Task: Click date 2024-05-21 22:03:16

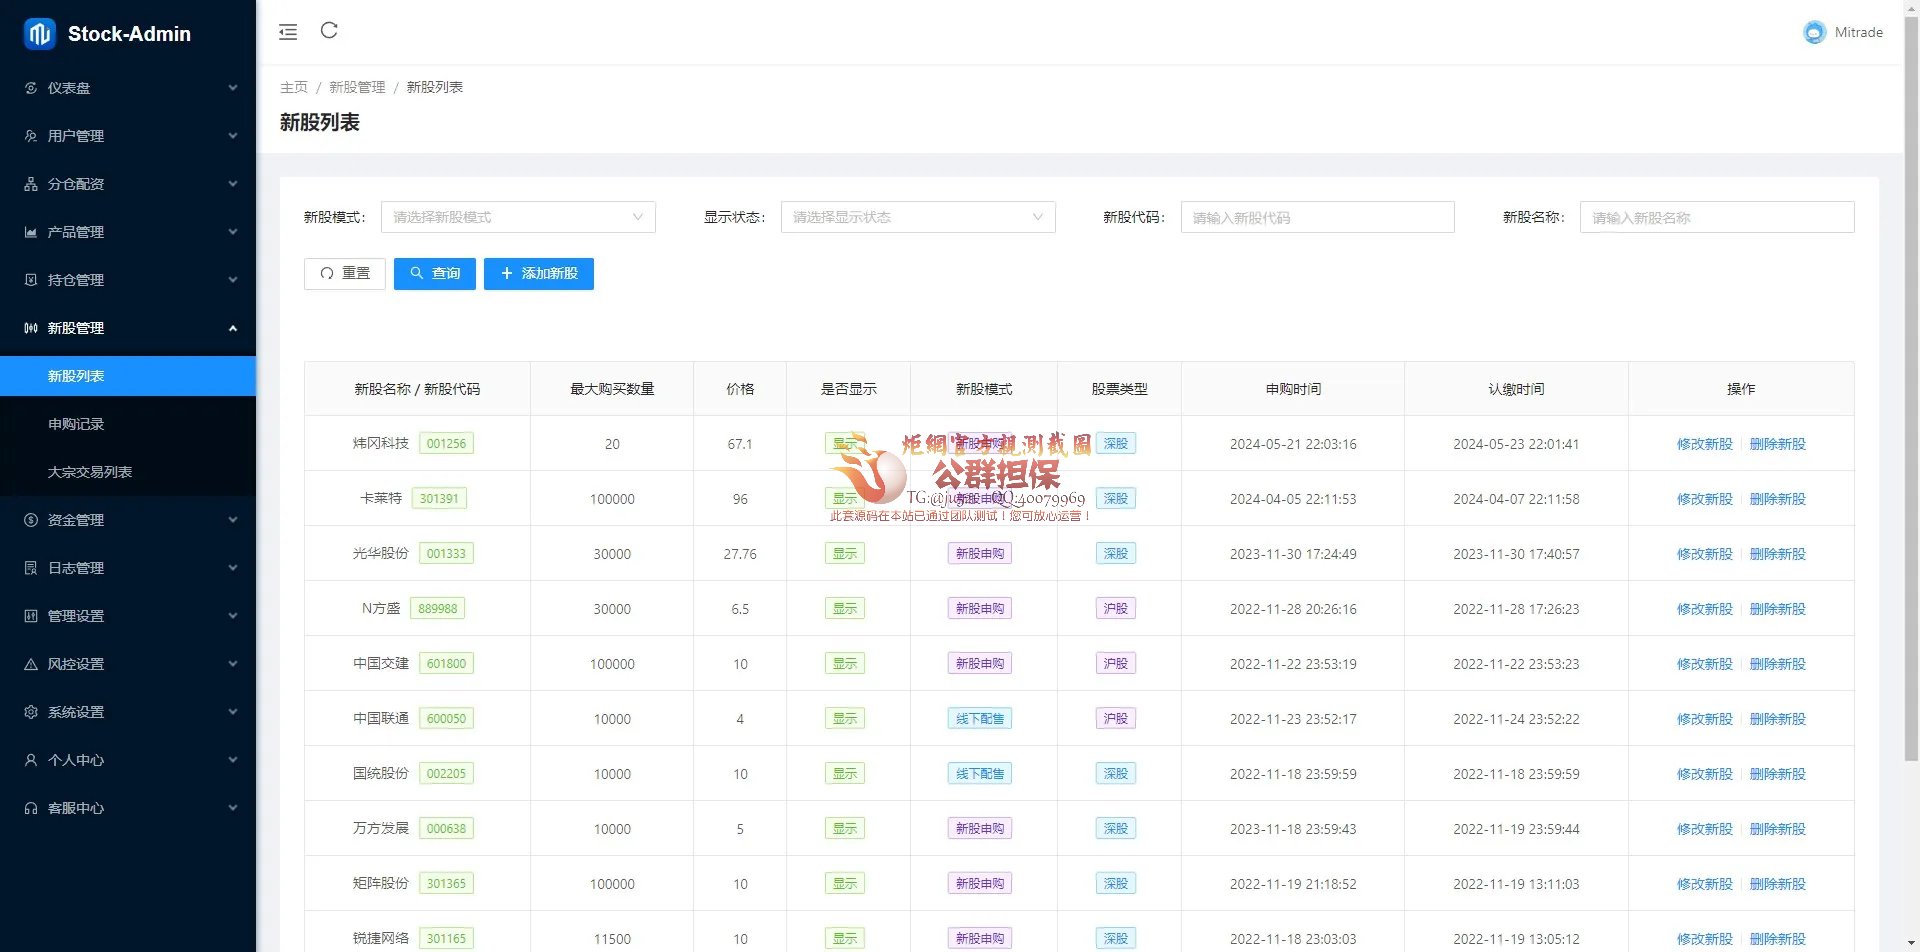Action: [1293, 444]
